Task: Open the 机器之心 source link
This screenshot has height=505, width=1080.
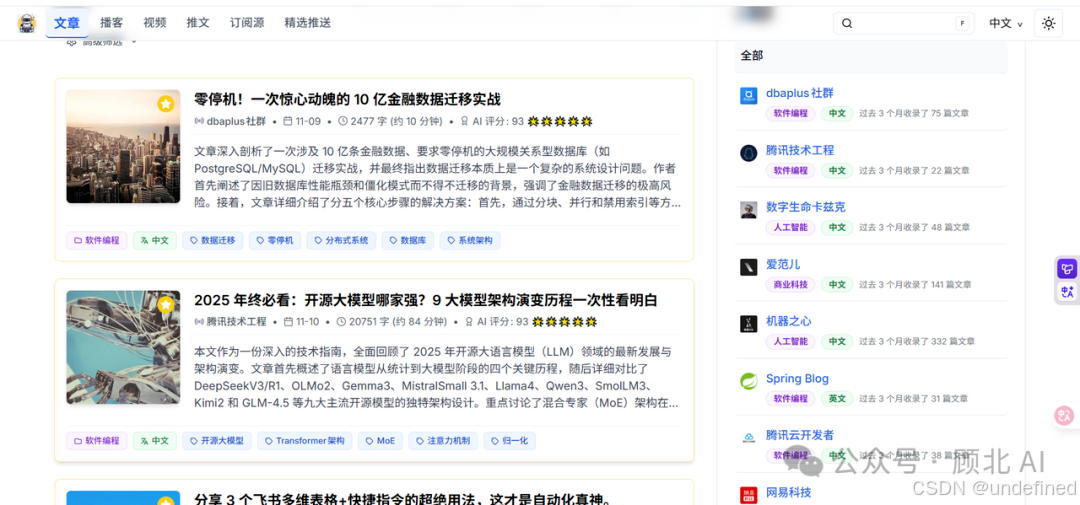Action: pyautogui.click(x=789, y=321)
